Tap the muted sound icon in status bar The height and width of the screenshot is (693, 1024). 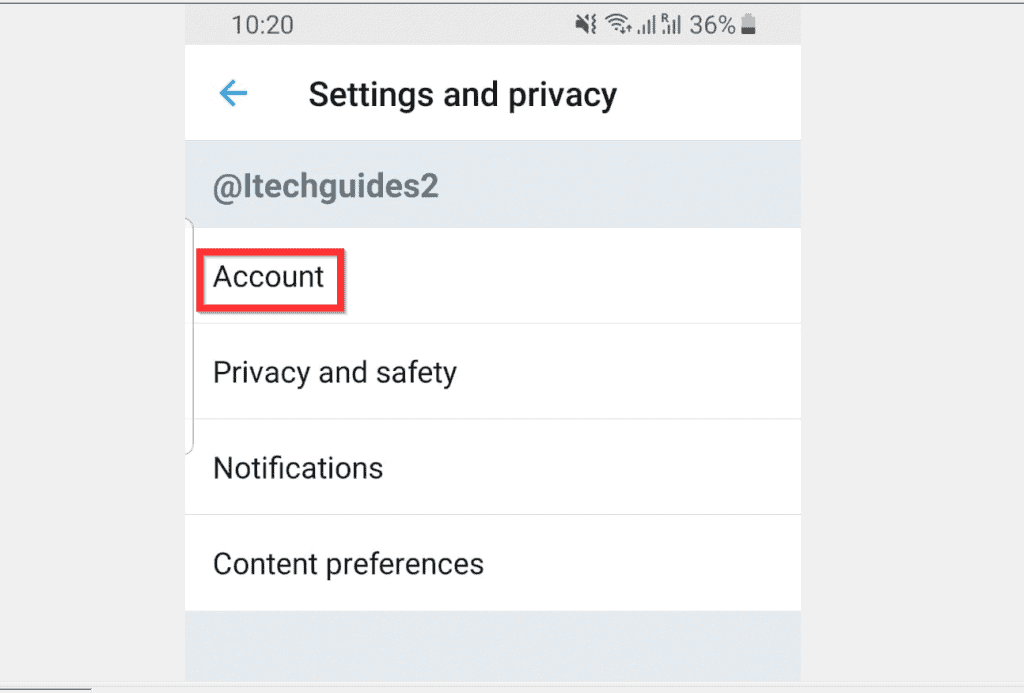[x=585, y=25]
